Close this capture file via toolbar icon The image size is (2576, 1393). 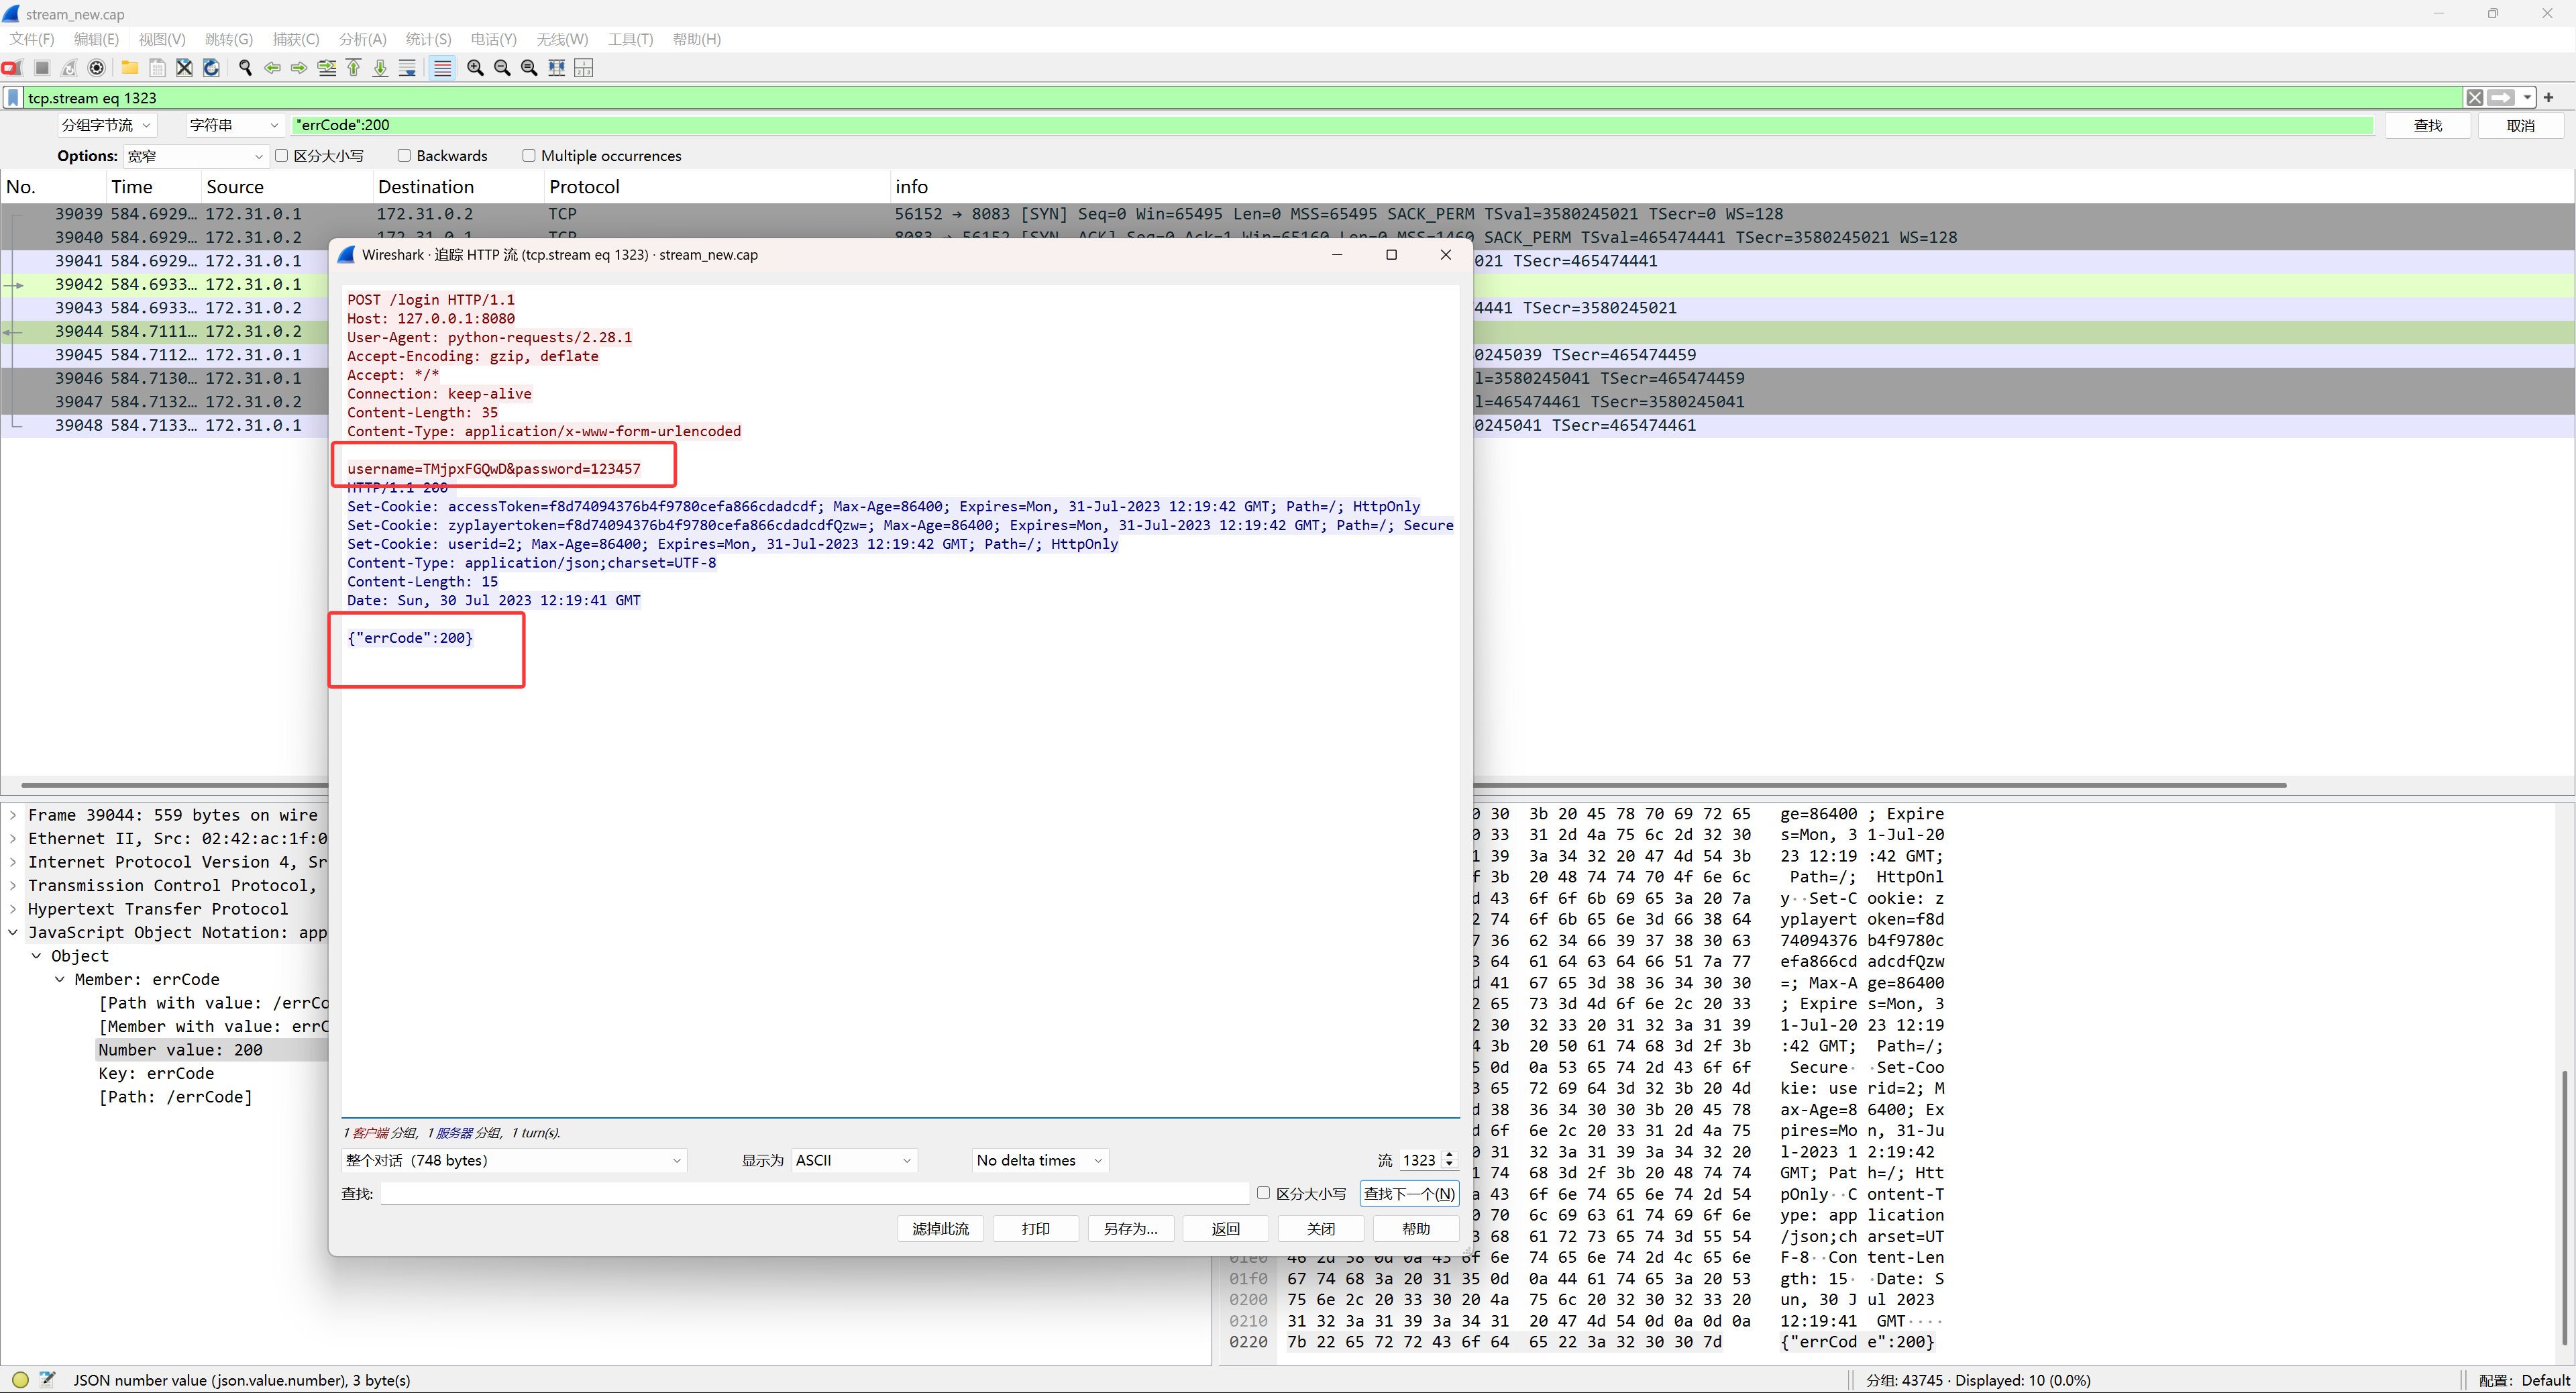184,68
